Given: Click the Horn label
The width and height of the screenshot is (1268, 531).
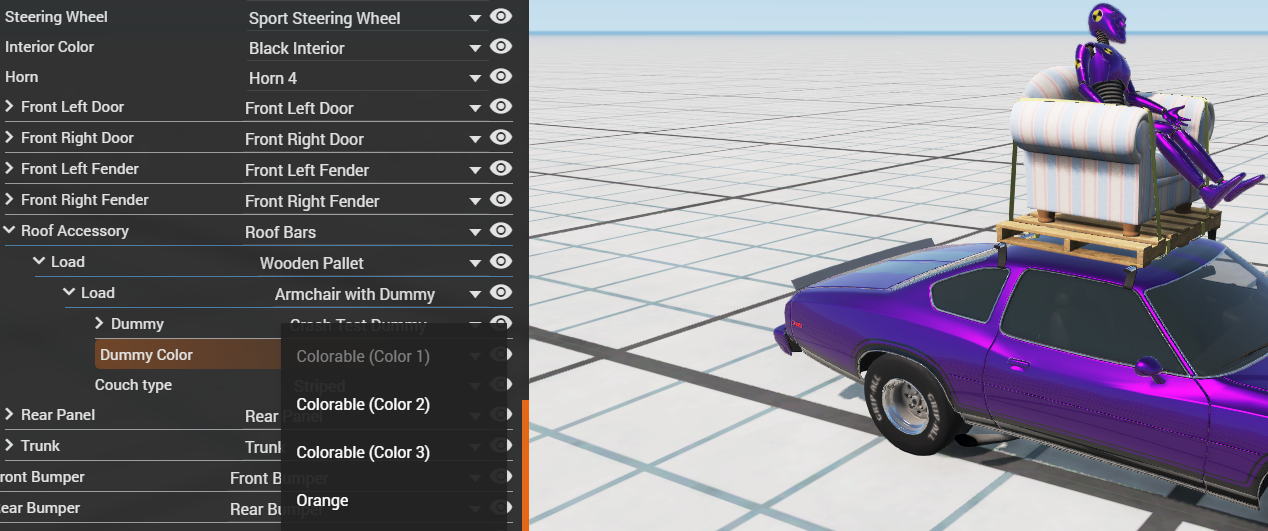Looking at the screenshot, I should [22, 76].
